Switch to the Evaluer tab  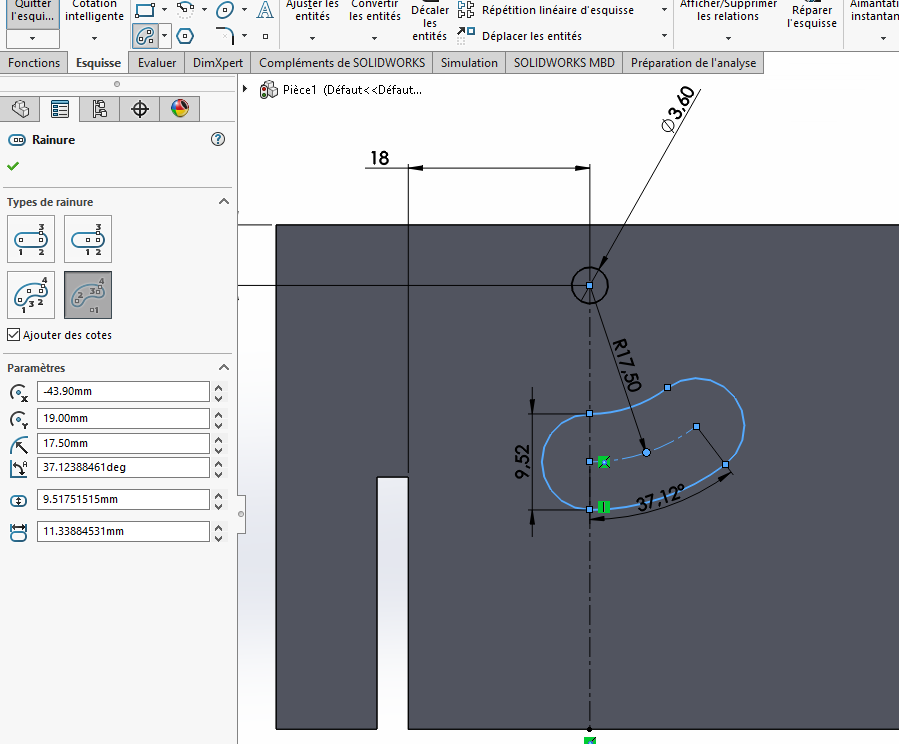(x=157, y=63)
